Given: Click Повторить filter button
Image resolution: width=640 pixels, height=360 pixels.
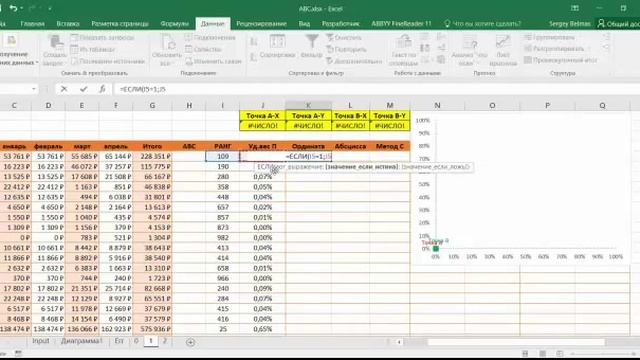Looking at the screenshot, I should click(346, 49).
